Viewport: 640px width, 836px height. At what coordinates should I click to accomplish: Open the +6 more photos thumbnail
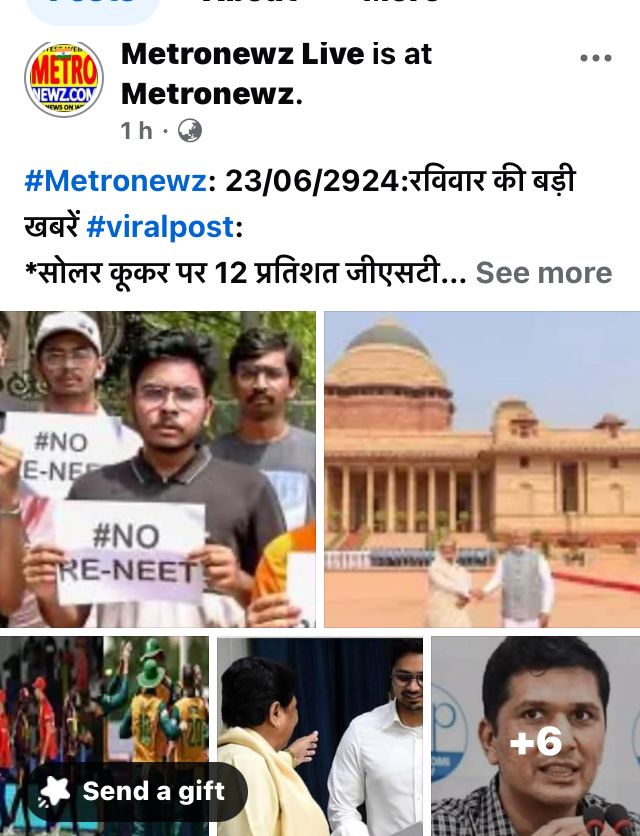(x=535, y=736)
